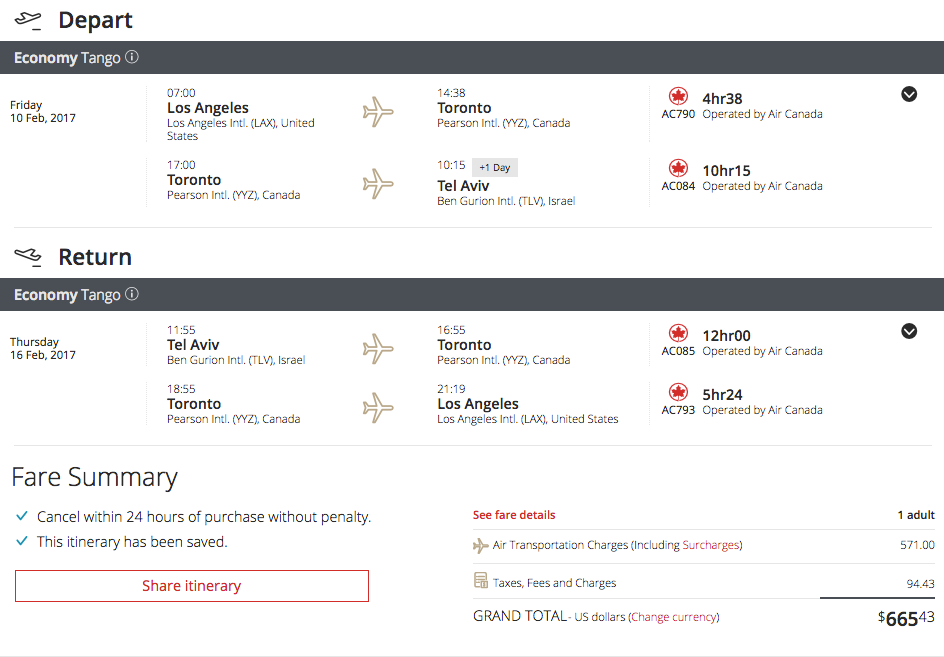The height and width of the screenshot is (657, 944).
Task: Click the plane icon on Los Angeles–Toronto leg
Action: (x=378, y=111)
